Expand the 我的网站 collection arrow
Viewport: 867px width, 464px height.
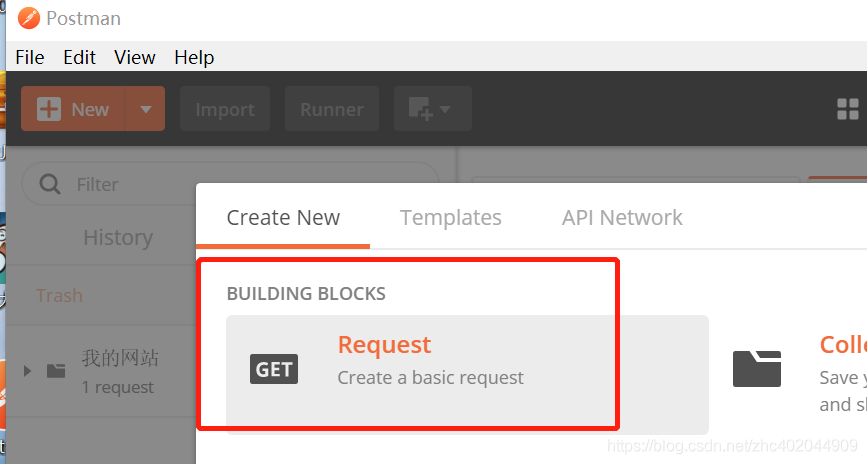27,370
